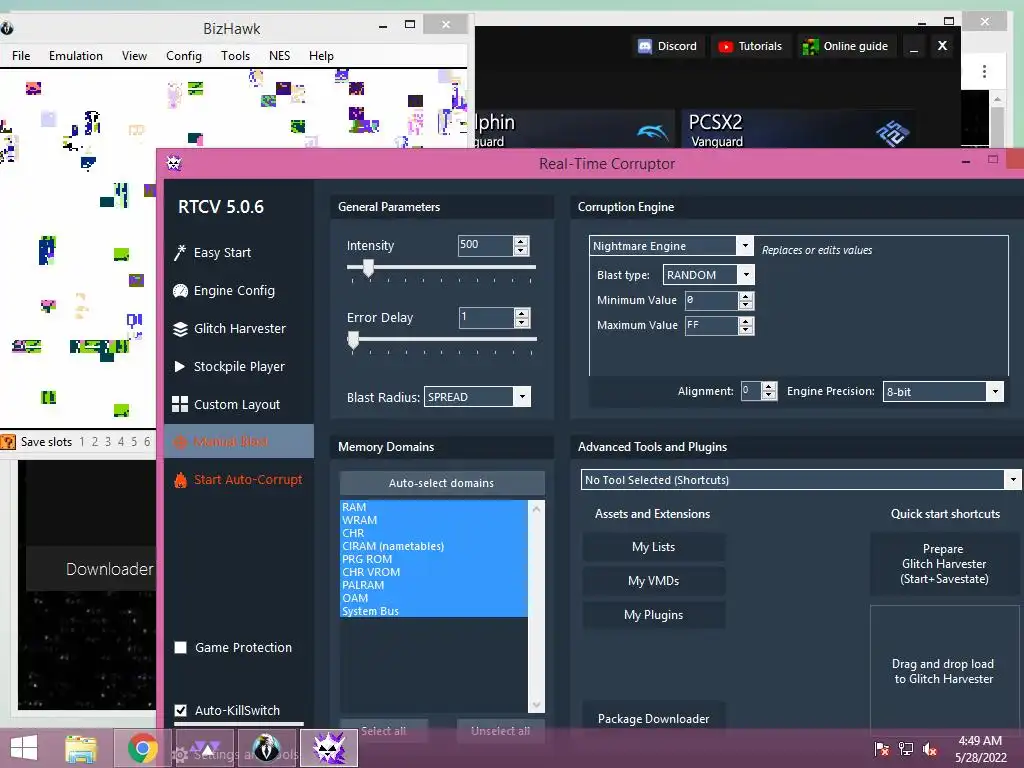Click the network tray icon

(x=906, y=748)
